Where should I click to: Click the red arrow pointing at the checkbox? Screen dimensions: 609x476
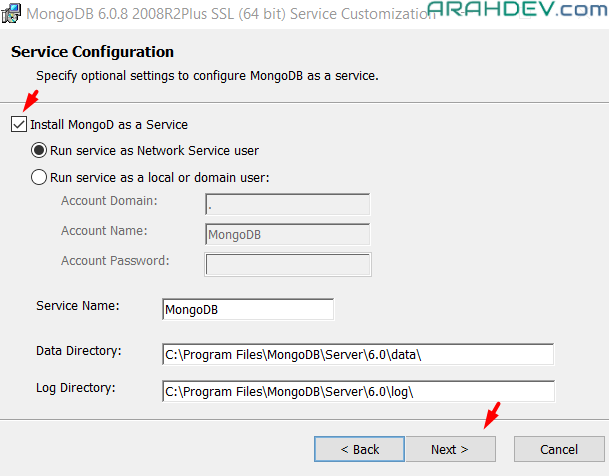tap(30, 101)
